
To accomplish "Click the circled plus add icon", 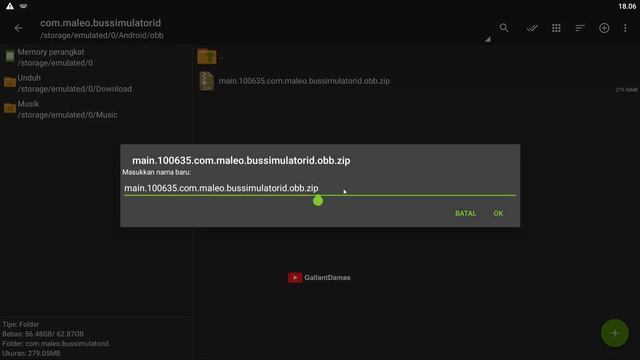I will point(604,28).
